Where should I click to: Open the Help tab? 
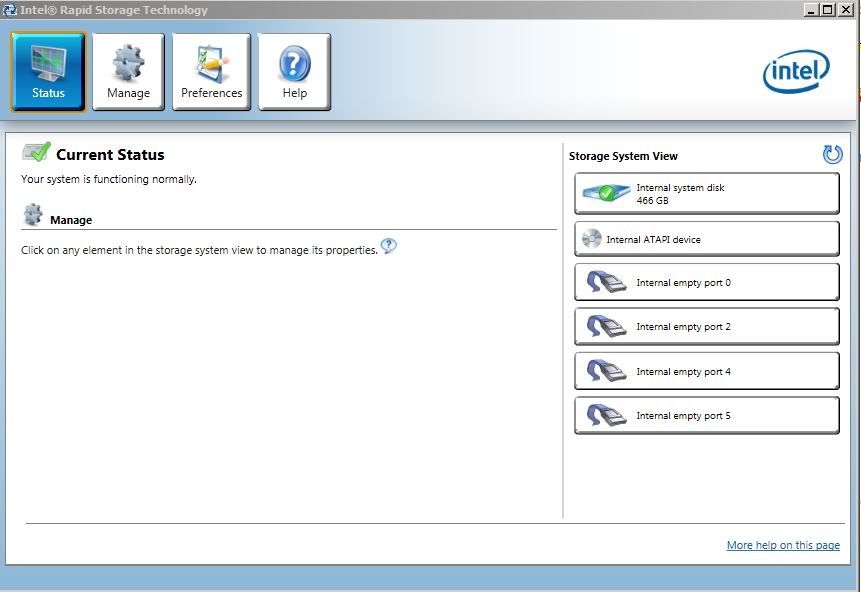pyautogui.click(x=295, y=72)
